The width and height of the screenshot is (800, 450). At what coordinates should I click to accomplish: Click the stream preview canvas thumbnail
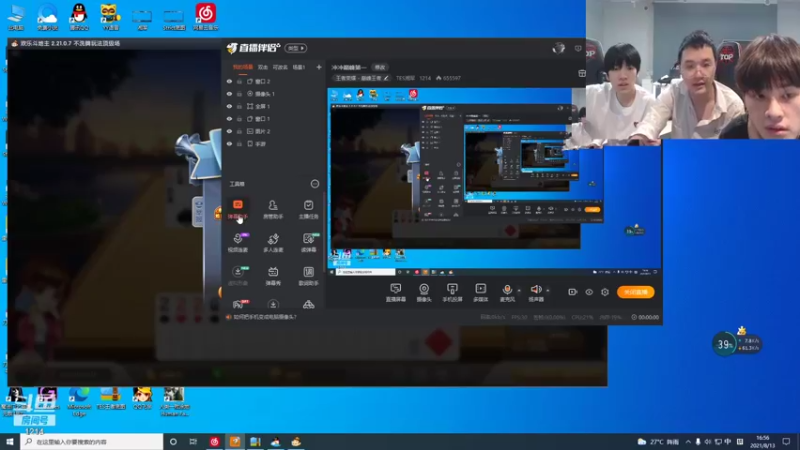pos(494,182)
